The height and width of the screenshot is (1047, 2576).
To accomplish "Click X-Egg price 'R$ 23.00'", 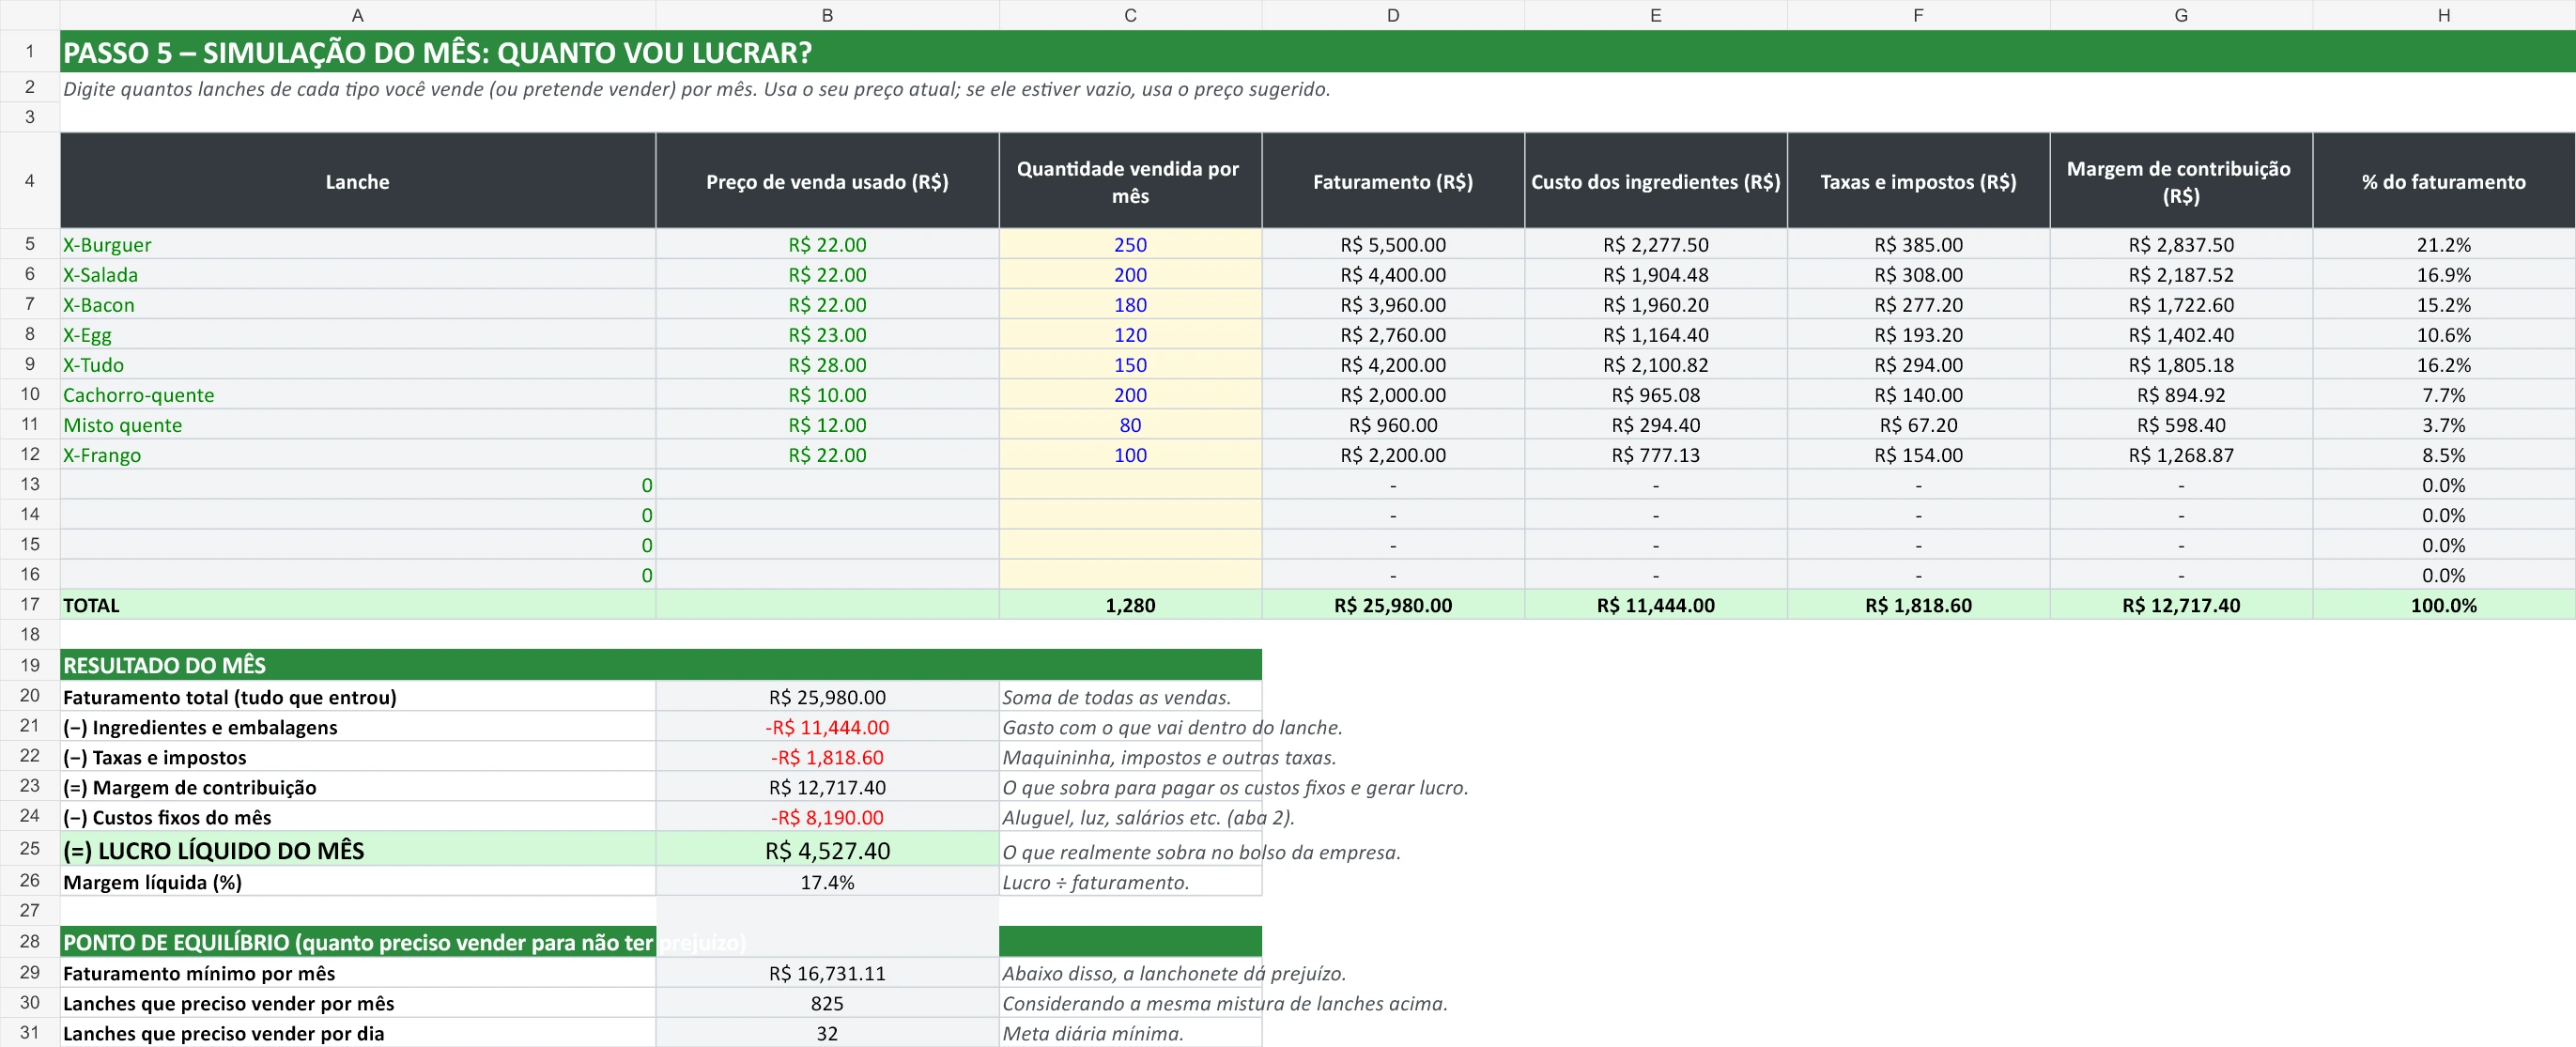I will (x=827, y=334).
